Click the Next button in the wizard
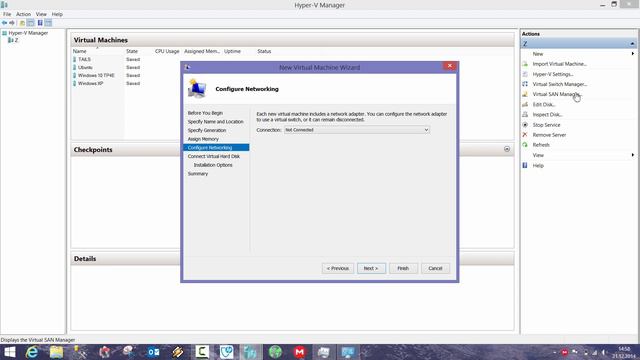 pyautogui.click(x=371, y=268)
